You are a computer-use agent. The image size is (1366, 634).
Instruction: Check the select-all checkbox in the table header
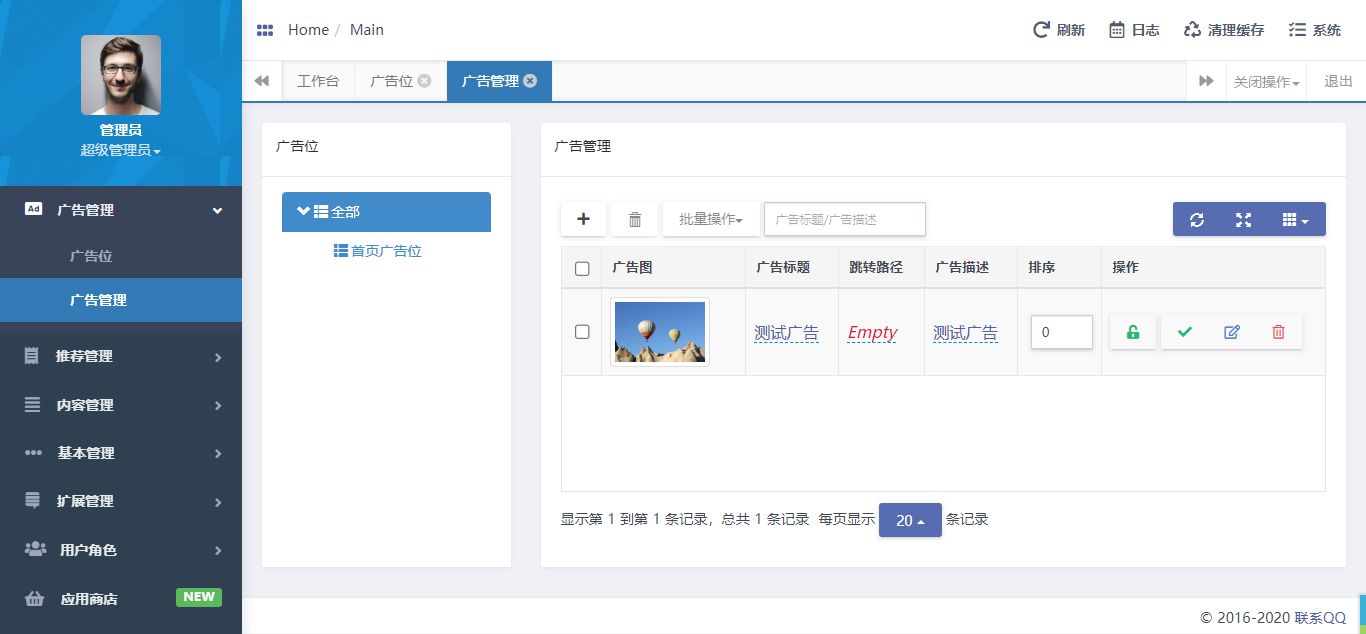pyautogui.click(x=582, y=268)
